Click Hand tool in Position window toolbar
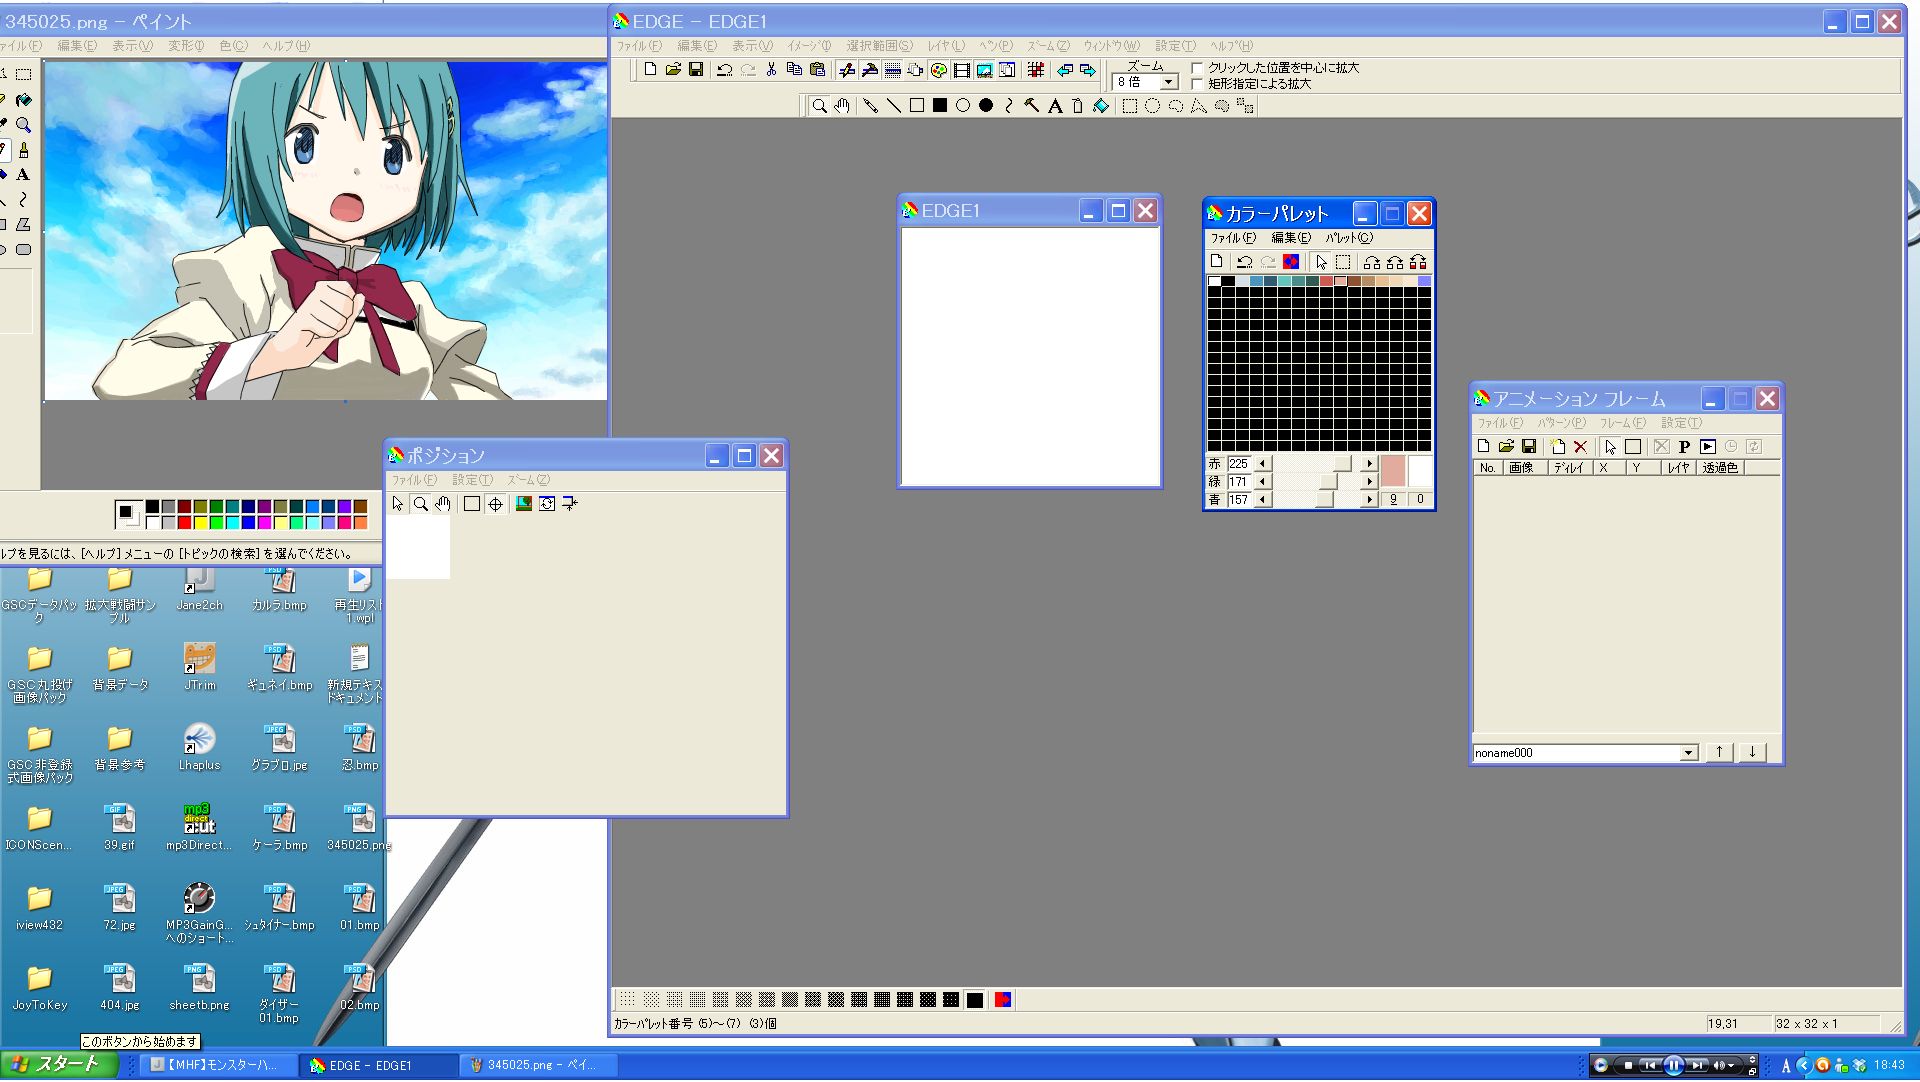The image size is (1920, 1082). pyautogui.click(x=443, y=503)
